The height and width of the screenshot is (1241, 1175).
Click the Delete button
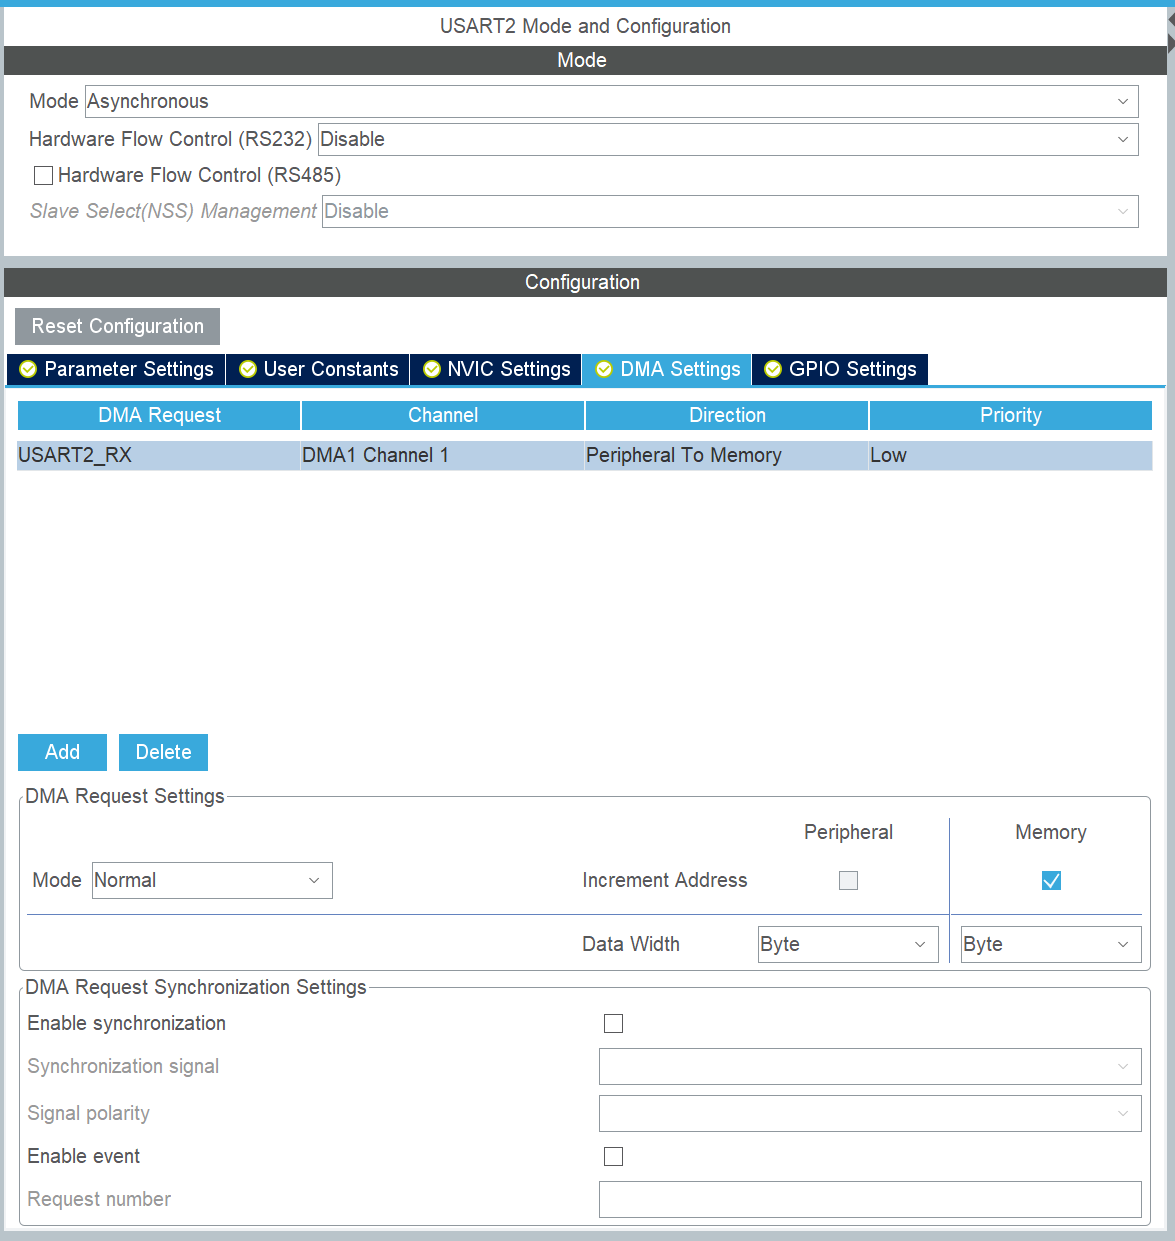(x=163, y=752)
